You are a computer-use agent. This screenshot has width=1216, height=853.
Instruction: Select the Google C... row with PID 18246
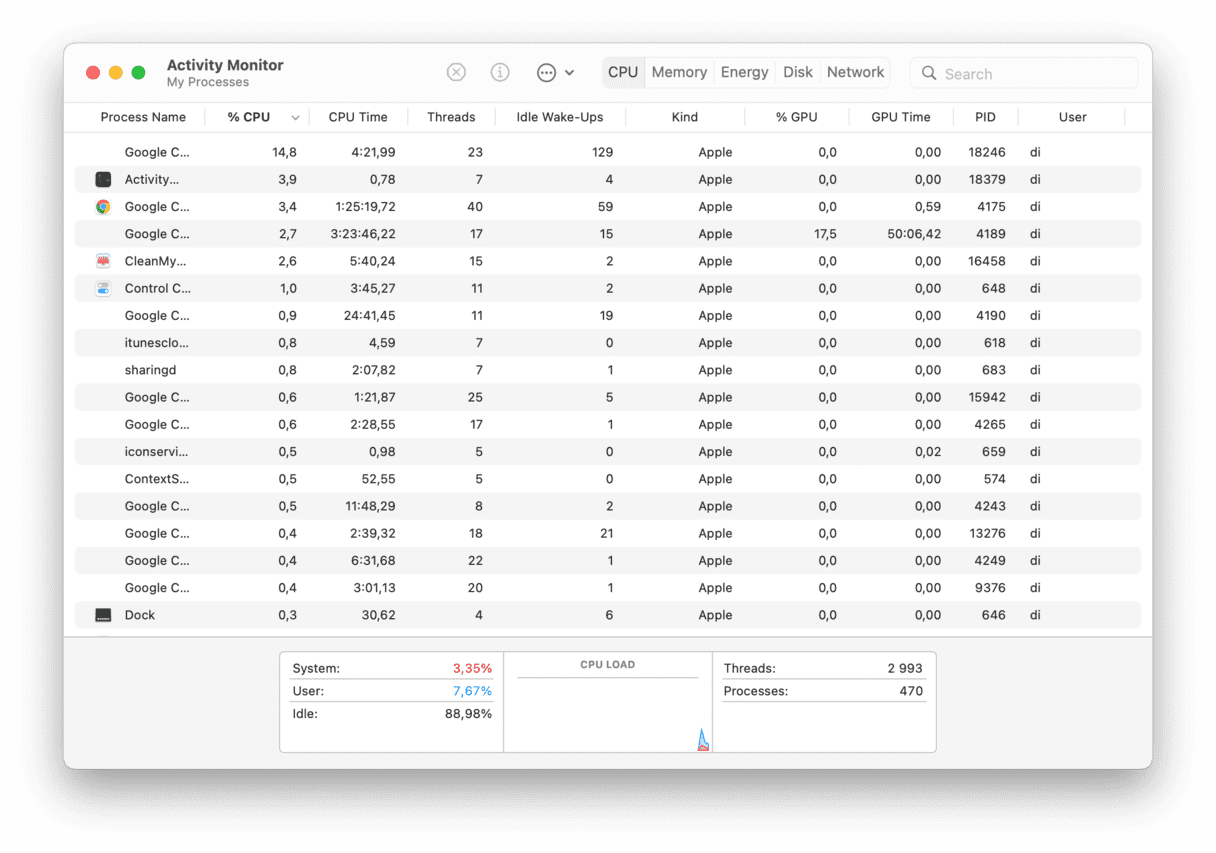608,153
